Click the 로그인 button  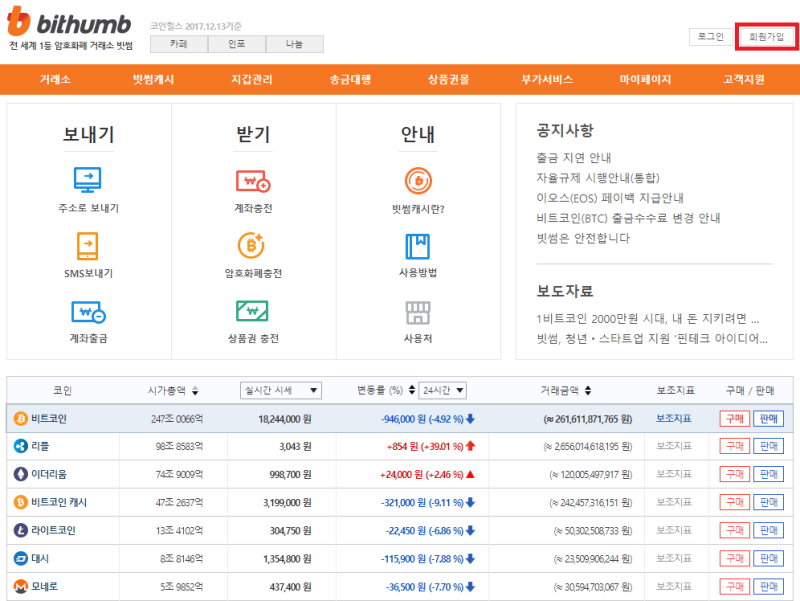(x=711, y=37)
